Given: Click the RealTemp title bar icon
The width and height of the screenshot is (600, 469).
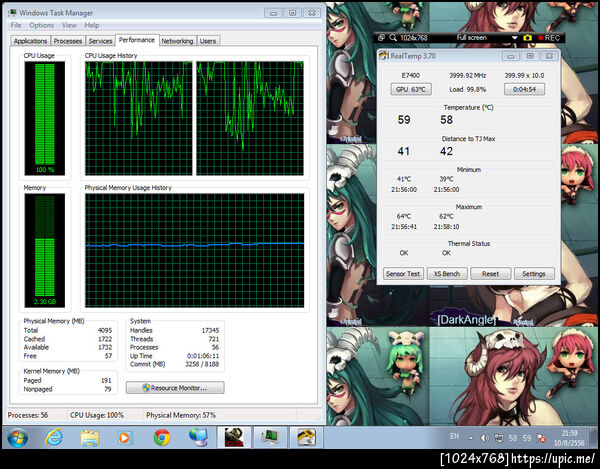Looking at the screenshot, I should pos(383,55).
